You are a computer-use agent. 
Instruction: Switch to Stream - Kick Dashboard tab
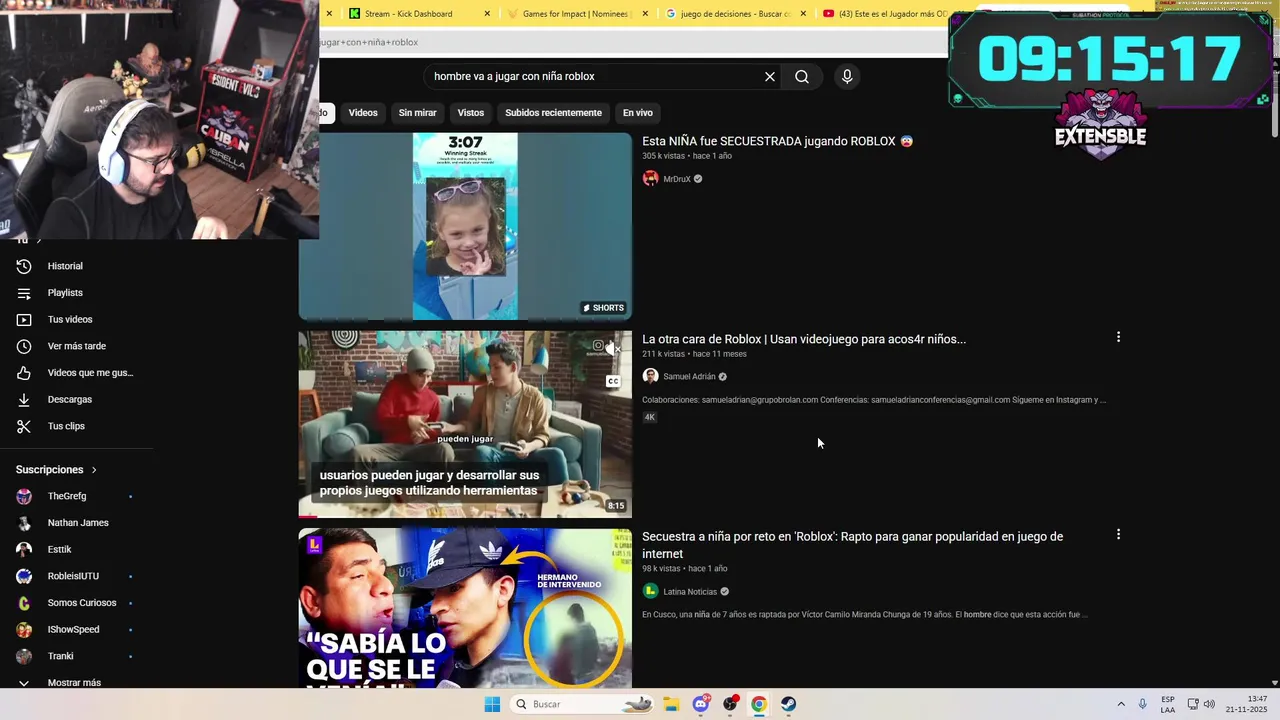[x=408, y=14]
